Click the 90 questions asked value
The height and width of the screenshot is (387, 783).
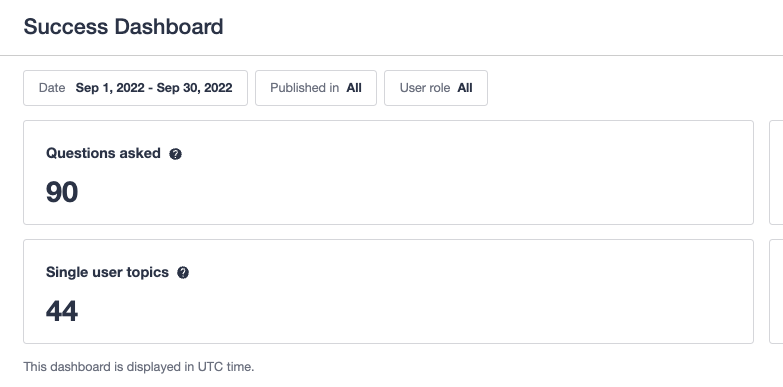62,192
